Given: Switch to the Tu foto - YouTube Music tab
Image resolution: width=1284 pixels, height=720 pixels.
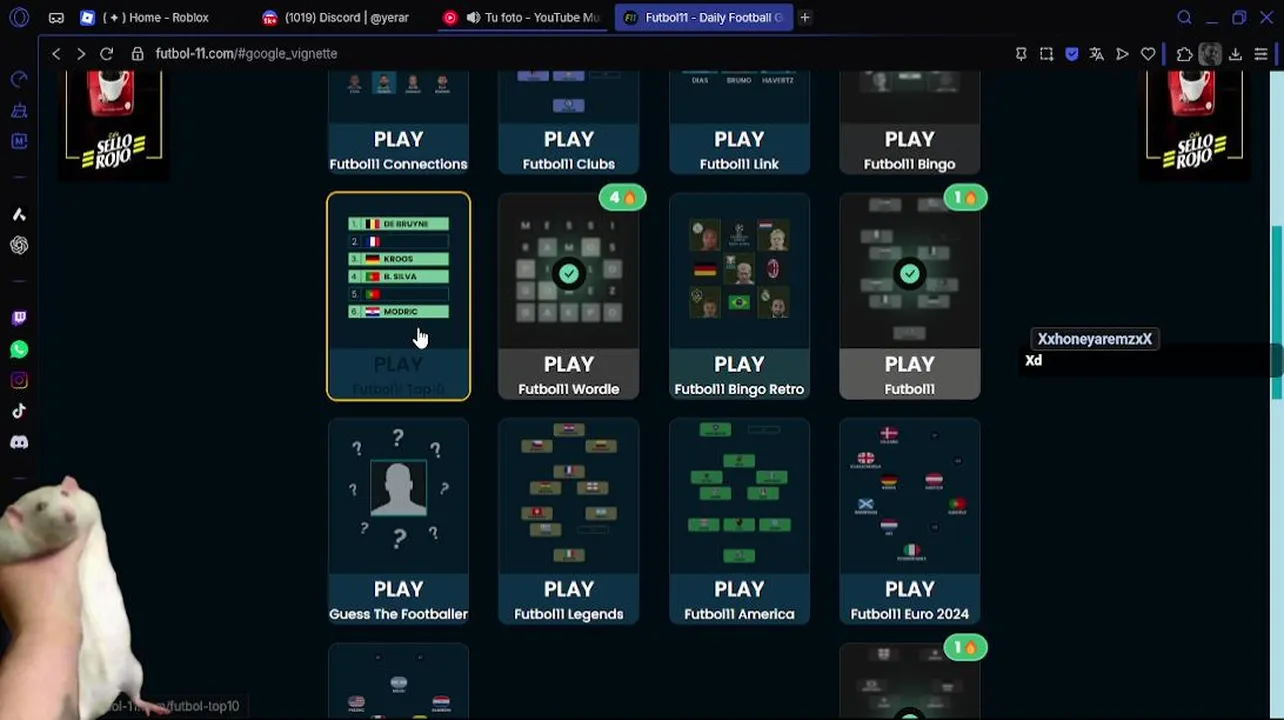Looking at the screenshot, I should click(523, 17).
